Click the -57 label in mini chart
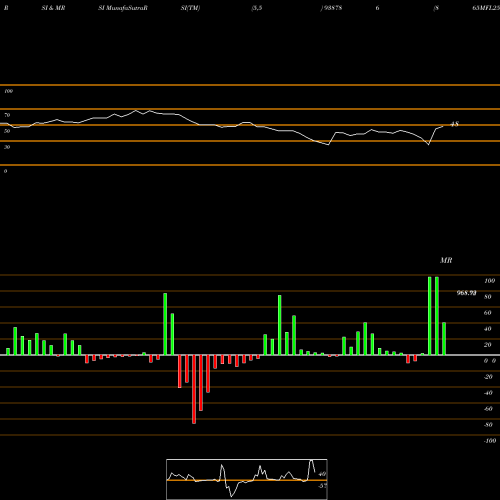500x500 pixels. pyautogui.click(x=322, y=486)
